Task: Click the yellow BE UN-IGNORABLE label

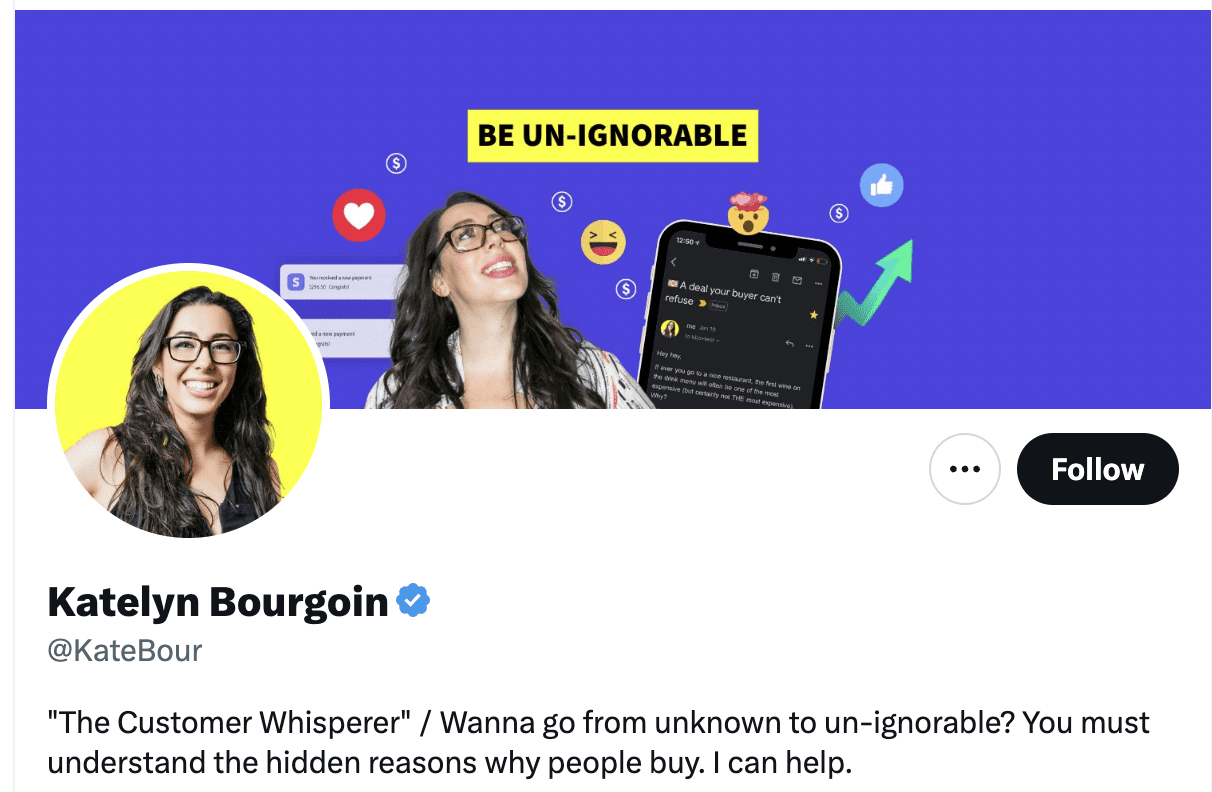Action: [x=612, y=136]
